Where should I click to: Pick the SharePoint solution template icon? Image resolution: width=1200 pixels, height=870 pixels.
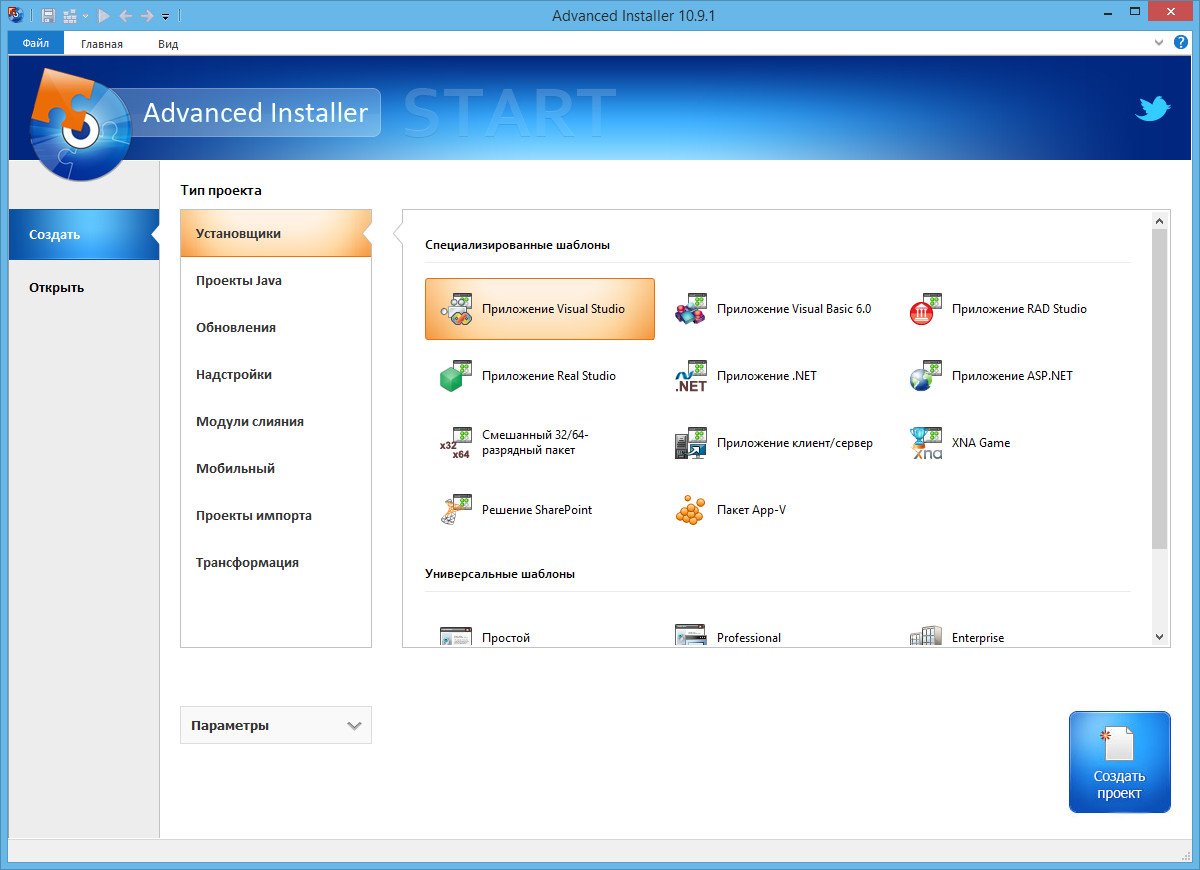click(455, 510)
